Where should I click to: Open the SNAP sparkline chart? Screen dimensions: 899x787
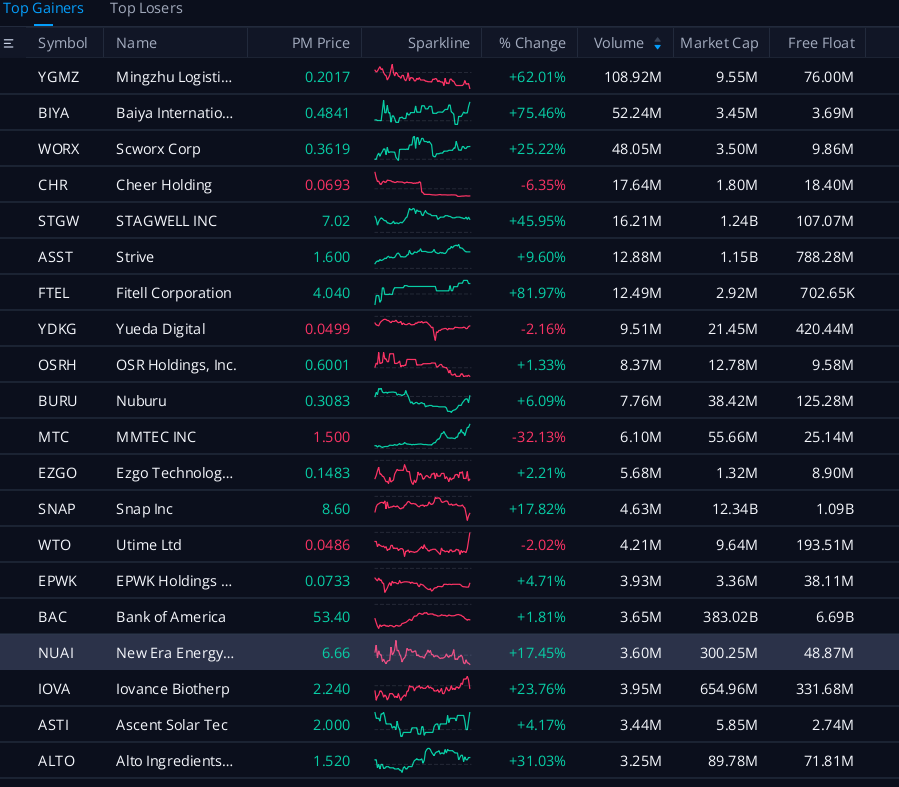[422, 509]
